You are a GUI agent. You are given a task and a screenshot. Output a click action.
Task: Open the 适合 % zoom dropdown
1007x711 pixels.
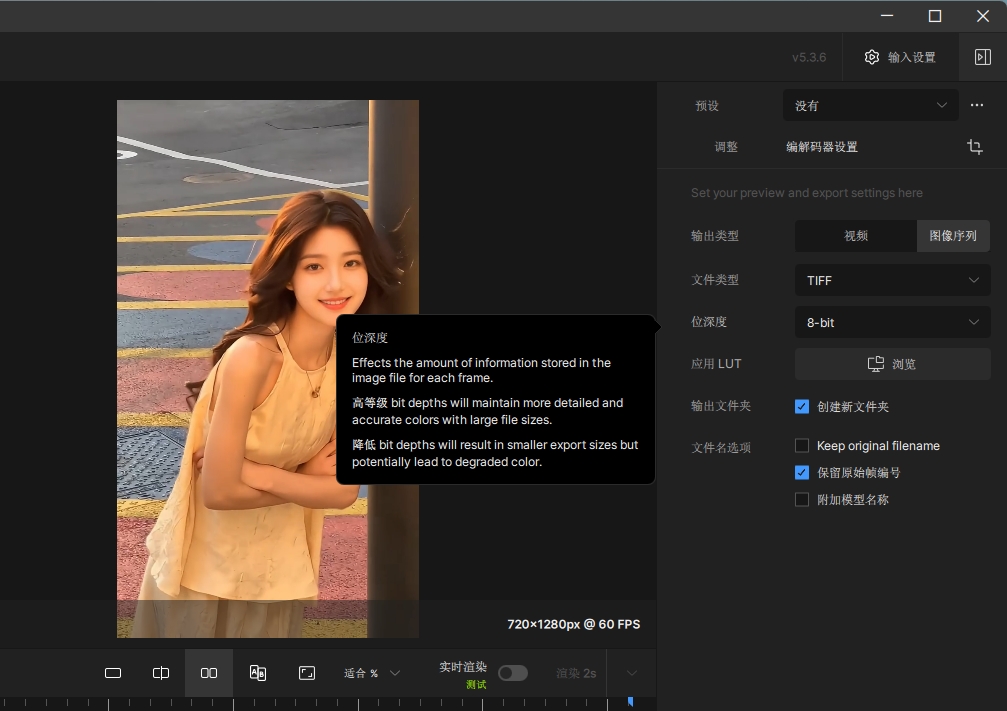(x=372, y=673)
